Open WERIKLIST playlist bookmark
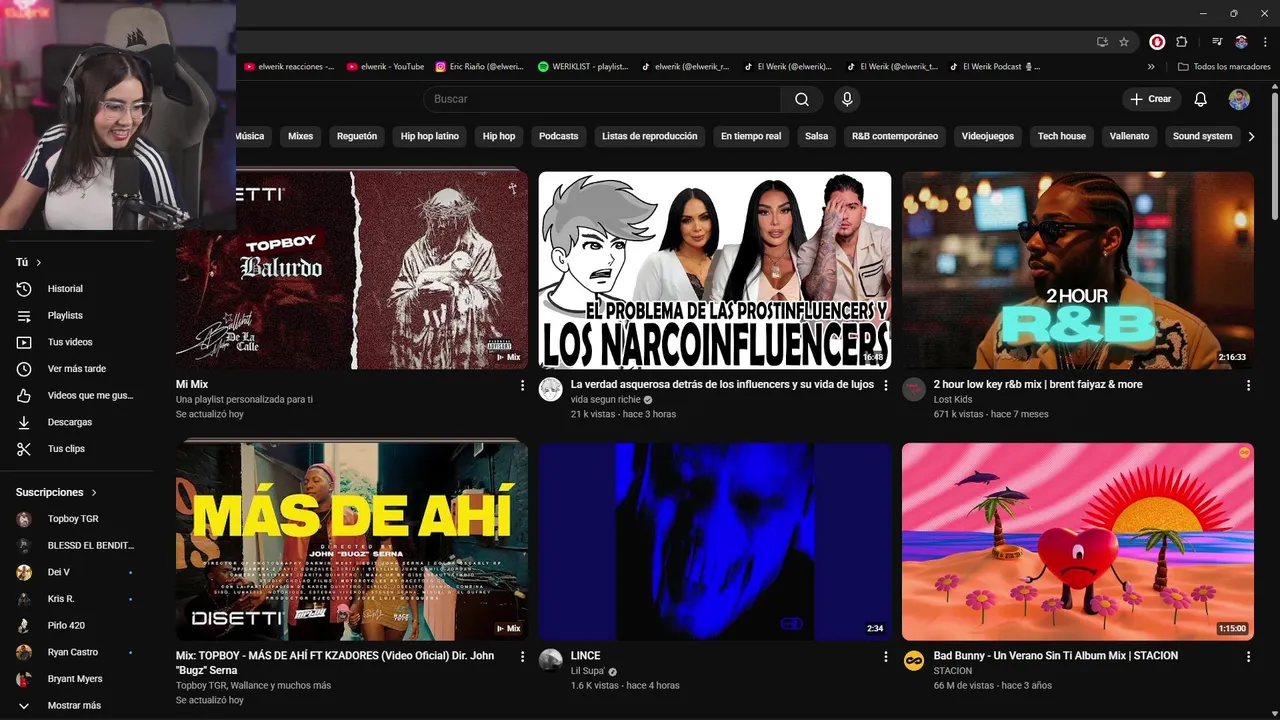Viewport: 1280px width, 720px height. click(x=584, y=67)
